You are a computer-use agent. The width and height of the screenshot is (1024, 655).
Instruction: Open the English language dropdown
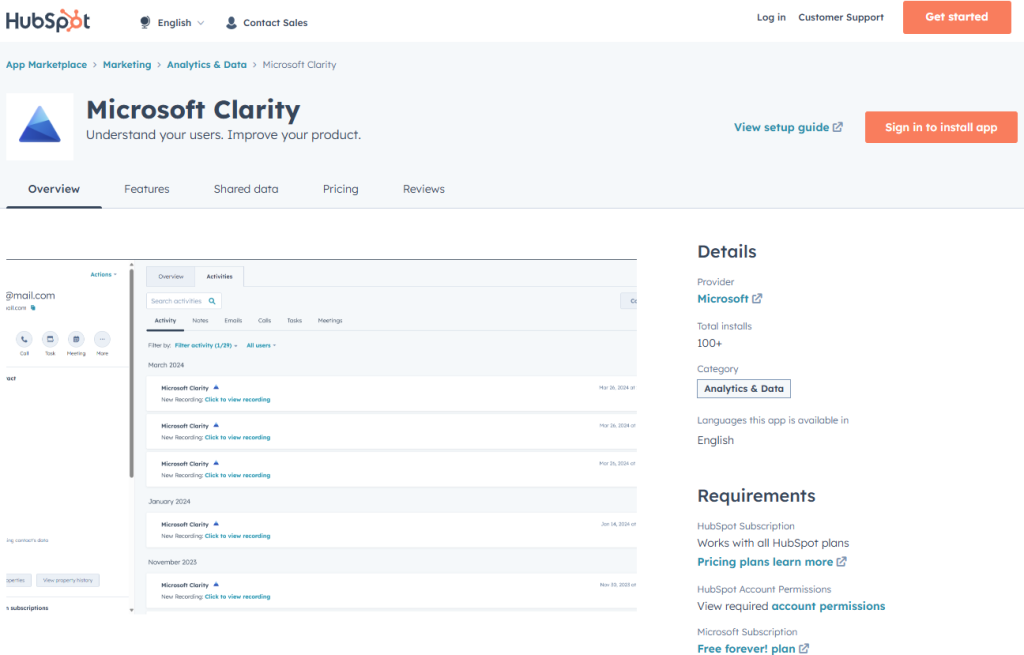tap(170, 21)
